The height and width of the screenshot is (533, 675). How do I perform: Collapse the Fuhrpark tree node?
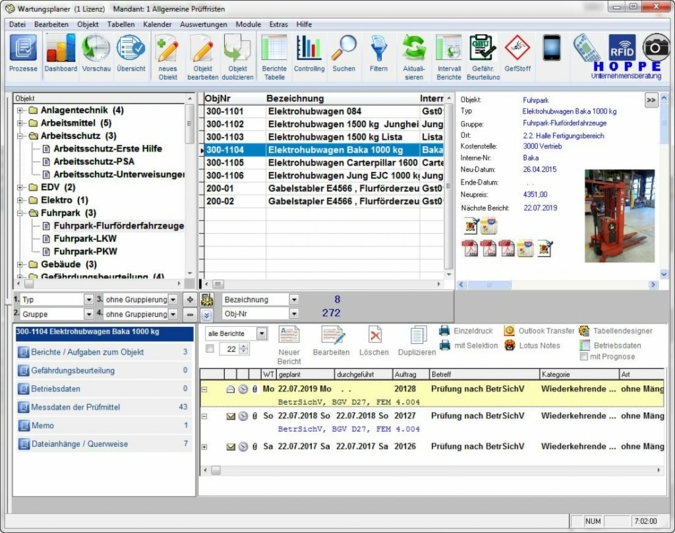(20, 213)
